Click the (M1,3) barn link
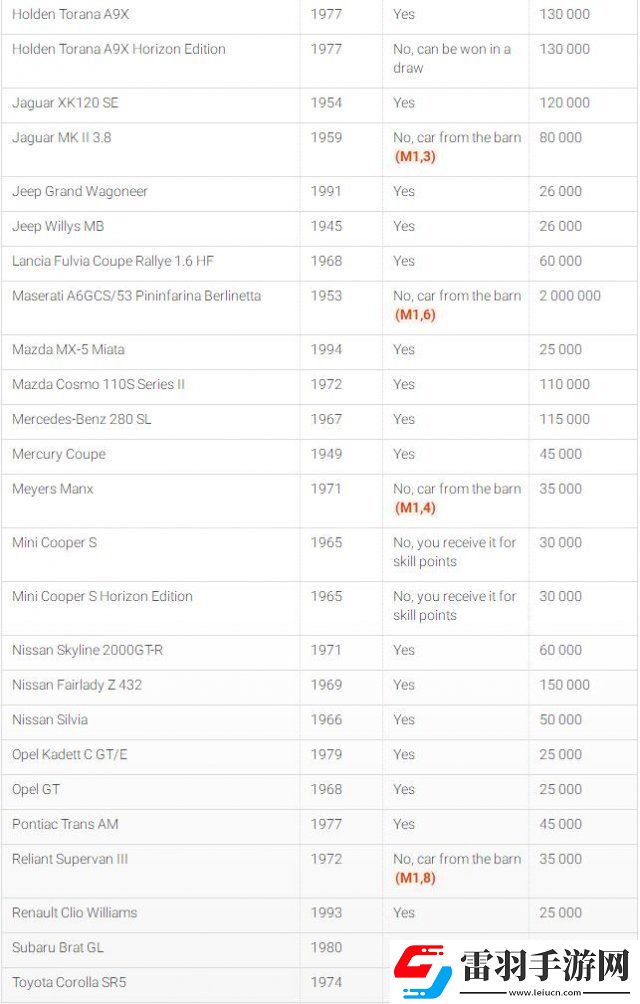 coord(415,157)
